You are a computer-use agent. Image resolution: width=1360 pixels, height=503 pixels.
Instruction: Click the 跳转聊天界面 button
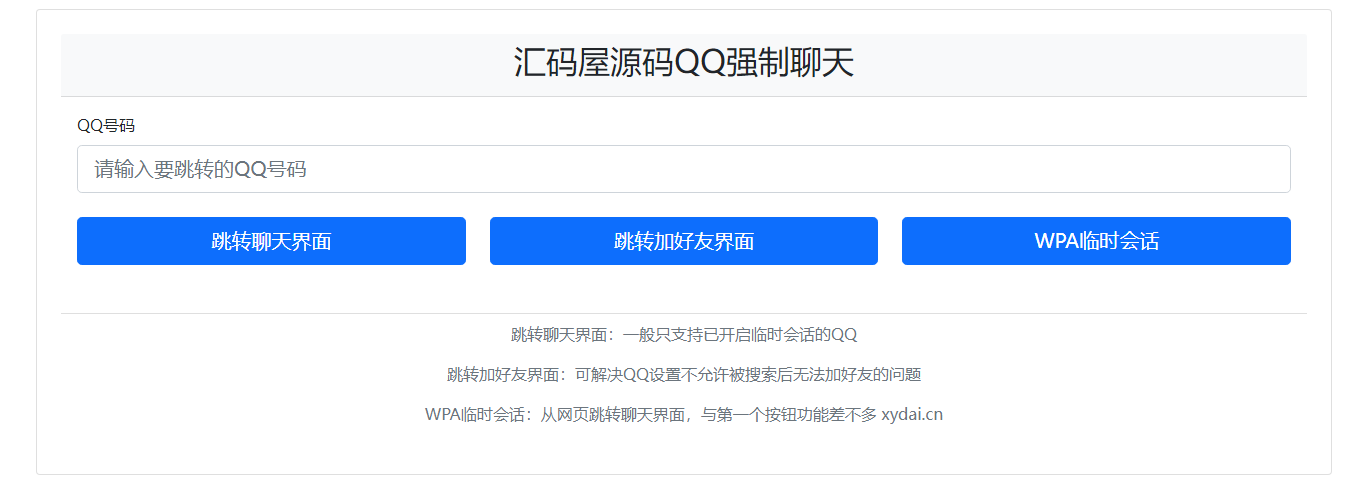coord(271,241)
